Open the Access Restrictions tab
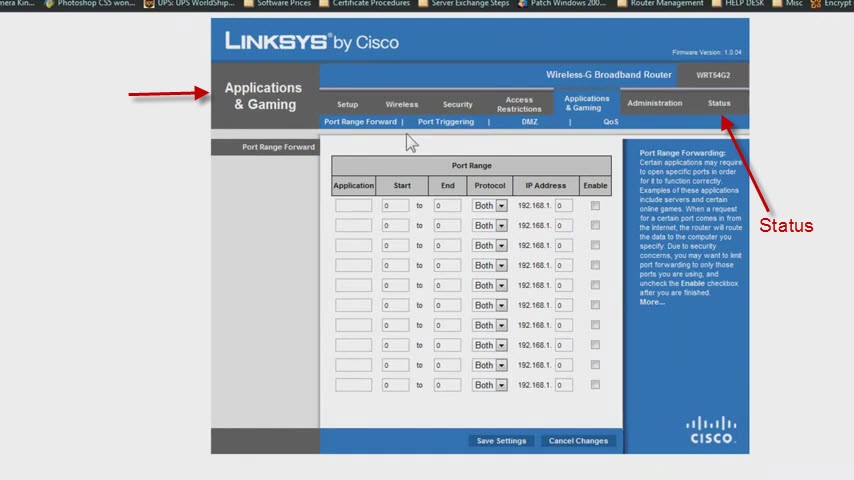Image resolution: width=854 pixels, height=480 pixels. point(519,104)
